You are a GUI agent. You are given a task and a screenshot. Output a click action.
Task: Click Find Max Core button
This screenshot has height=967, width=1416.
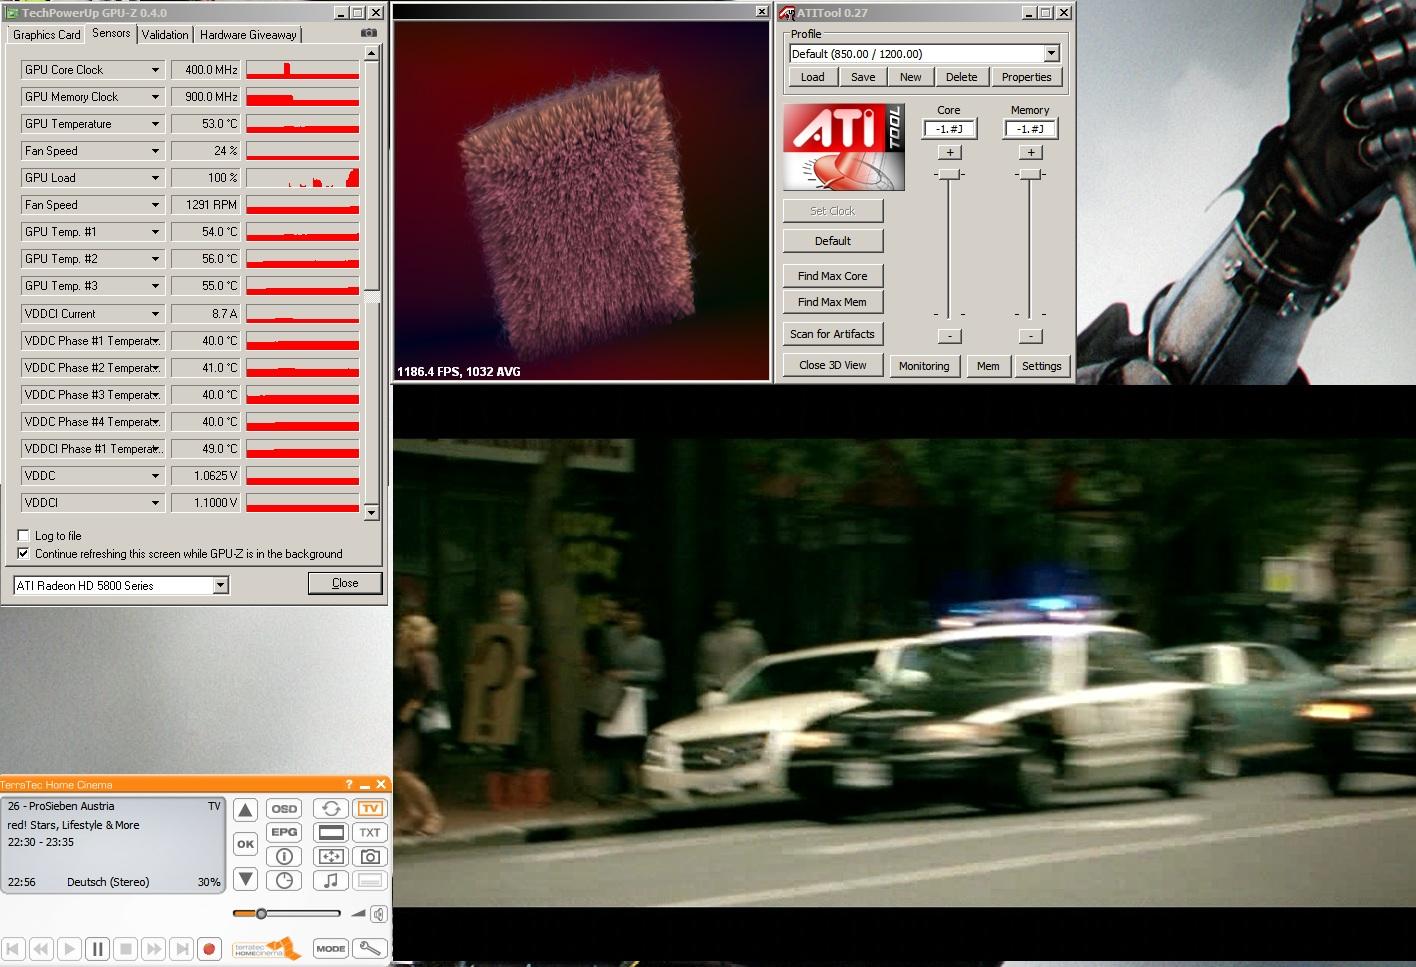coord(833,276)
